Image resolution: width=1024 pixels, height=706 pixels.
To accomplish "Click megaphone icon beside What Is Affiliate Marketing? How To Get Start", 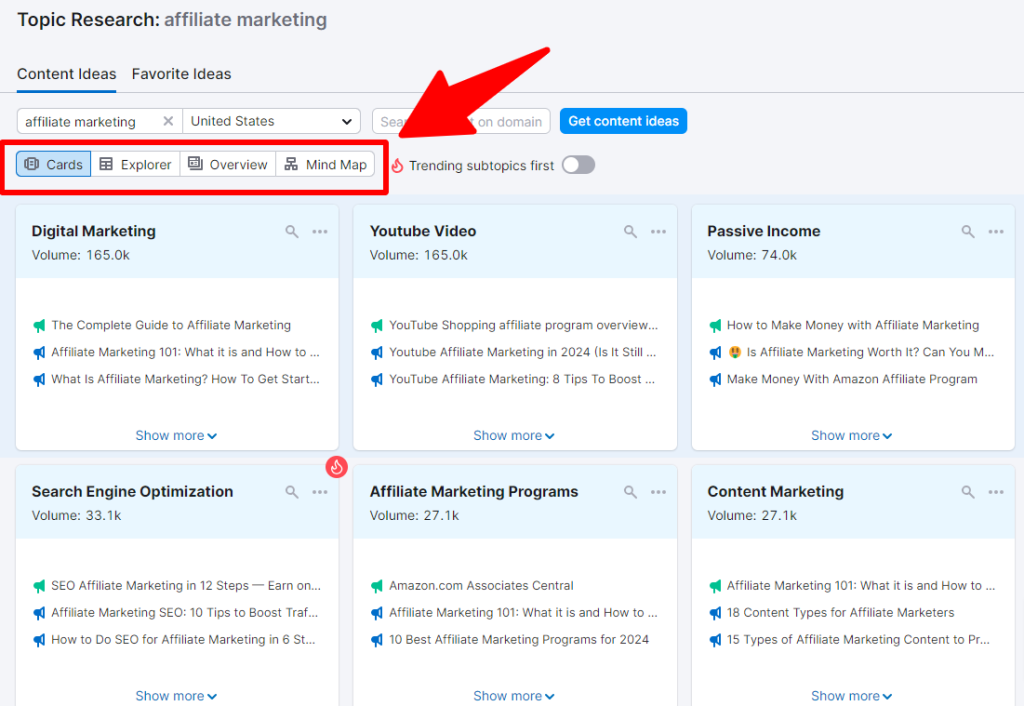I will coord(39,379).
